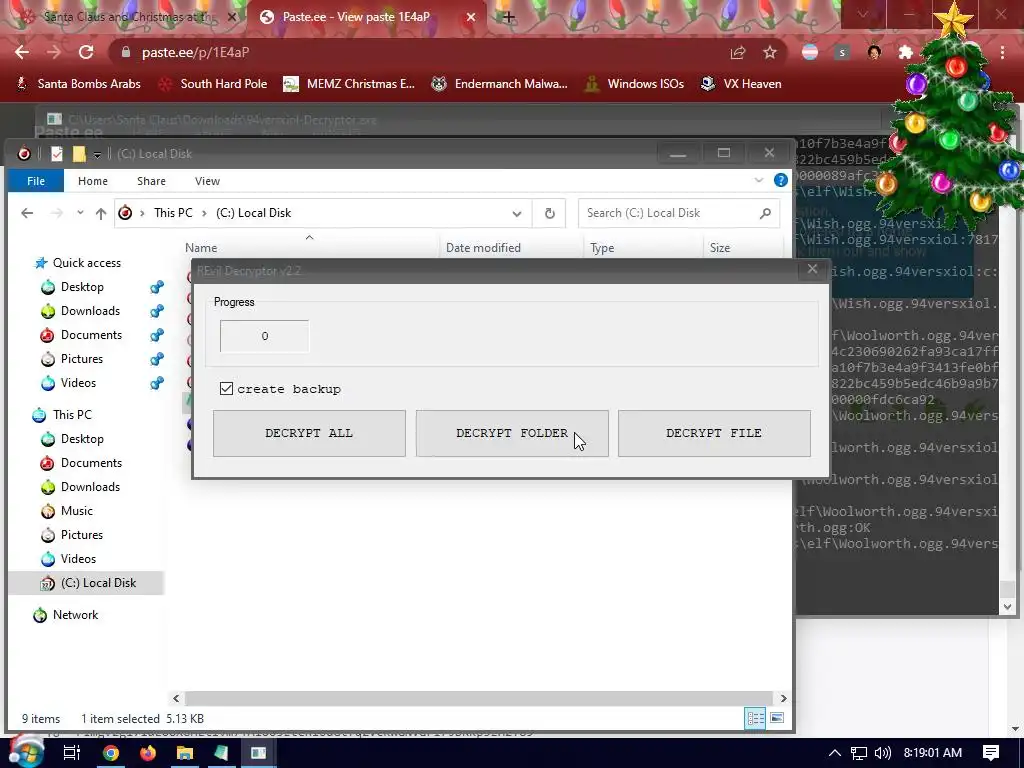Show hidden tray icons chevron
1024x768 pixels.
tap(835, 753)
